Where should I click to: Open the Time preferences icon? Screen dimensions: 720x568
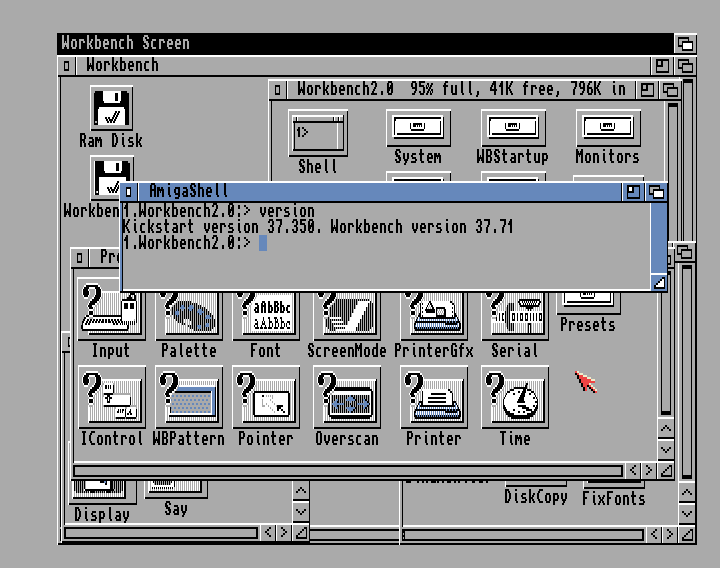point(514,397)
